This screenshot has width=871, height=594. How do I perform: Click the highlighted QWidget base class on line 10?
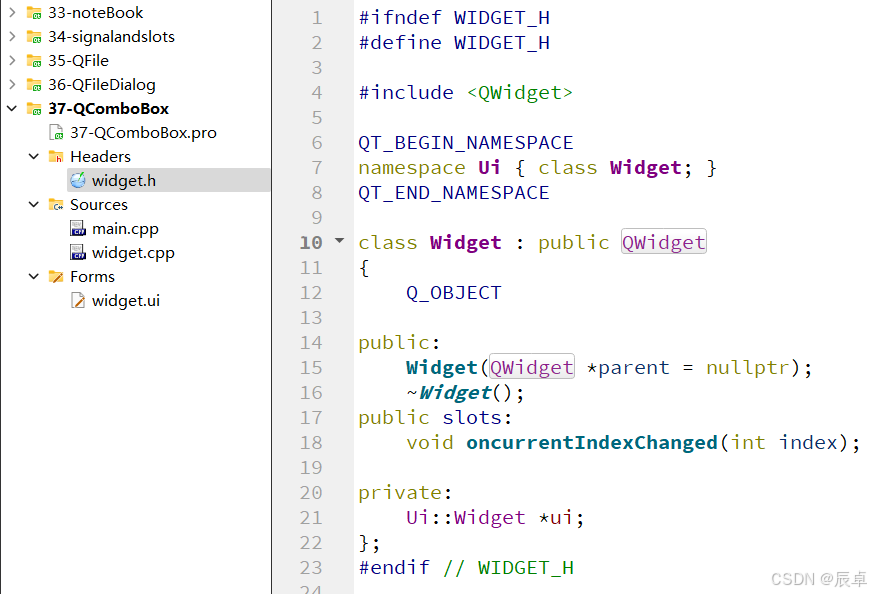664,242
